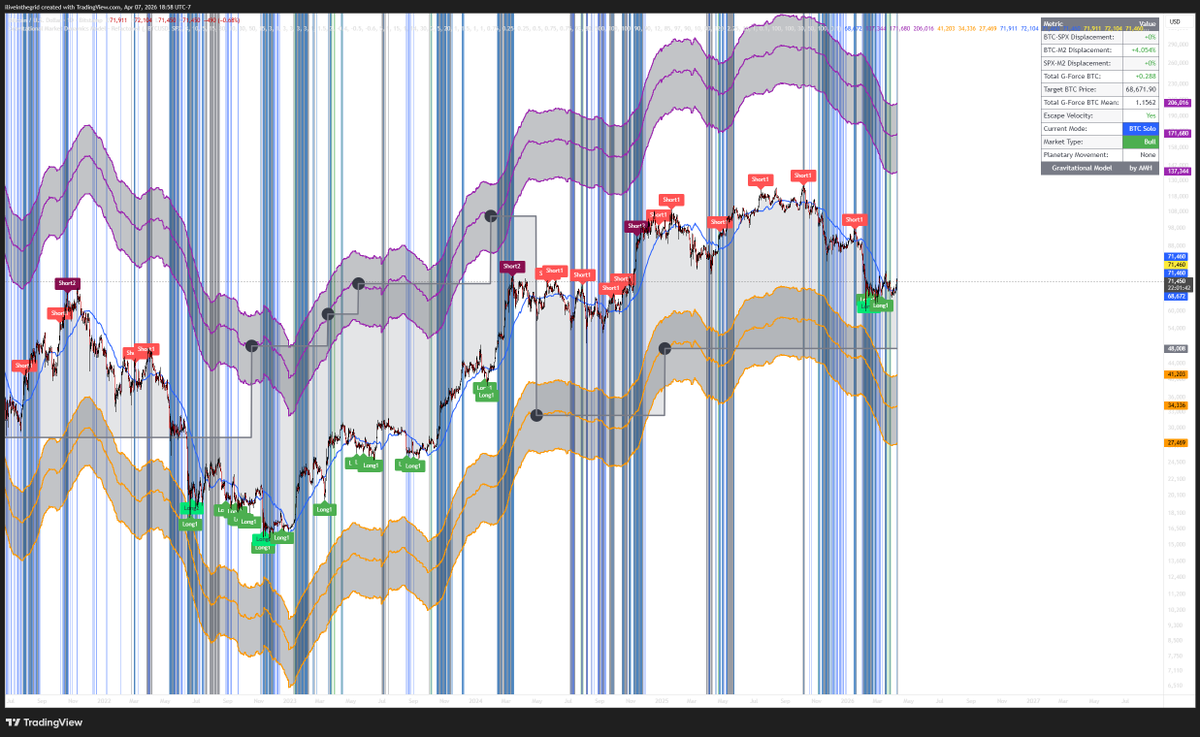Screen dimensions: 1200x737
Task: Click the 'Gravitational Model' table footer
Action: (1083, 169)
